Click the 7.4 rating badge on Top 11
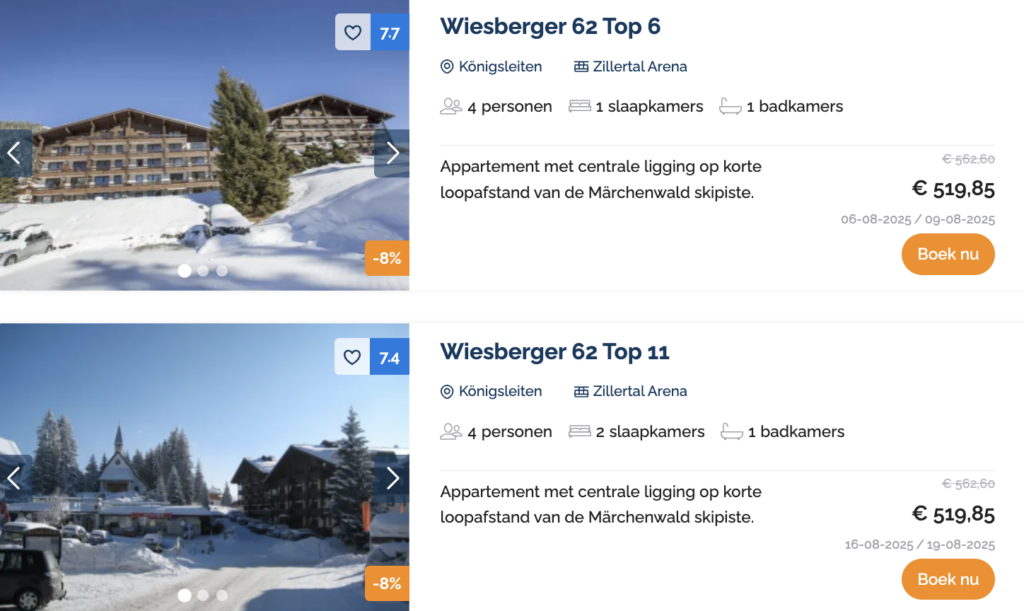This screenshot has height=611, width=1024. [390, 357]
